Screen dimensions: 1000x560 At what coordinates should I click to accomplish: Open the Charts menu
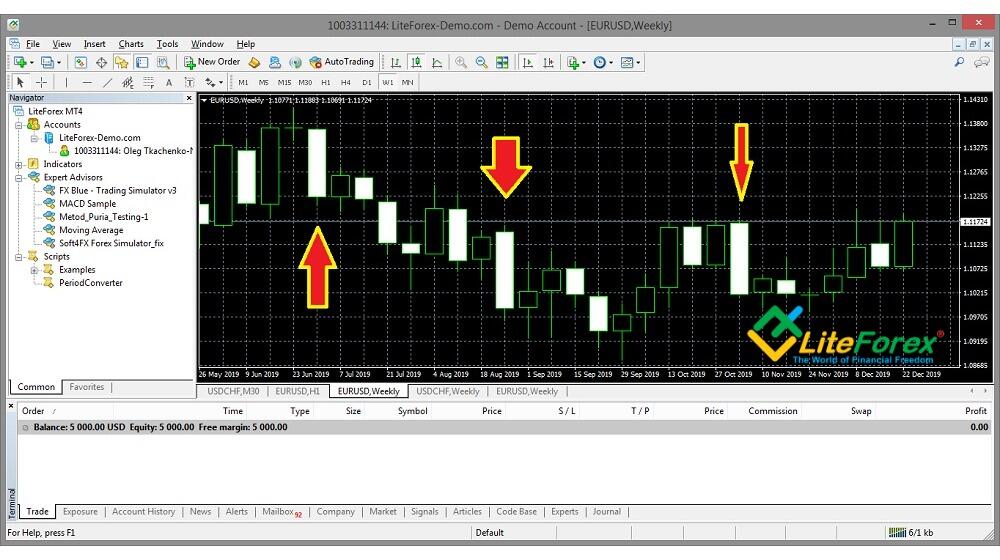131,44
